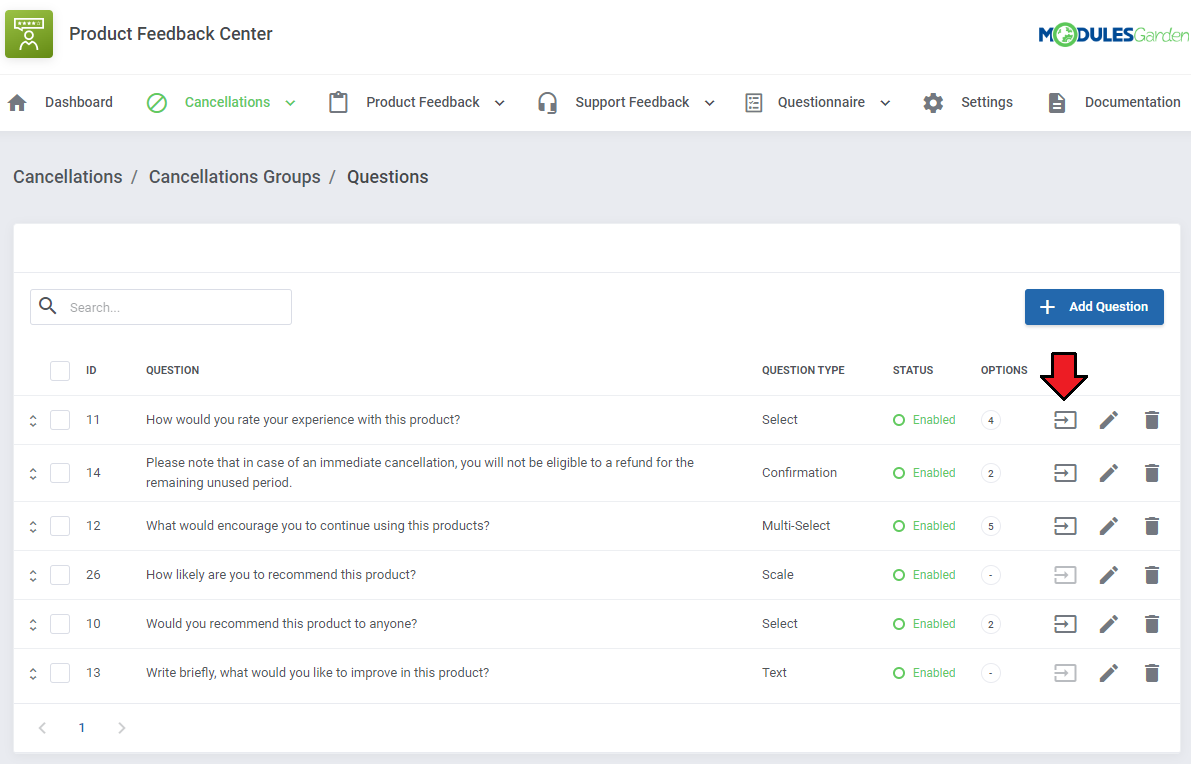
Task: Edit question 13 with pencil icon
Action: pyautogui.click(x=1109, y=673)
